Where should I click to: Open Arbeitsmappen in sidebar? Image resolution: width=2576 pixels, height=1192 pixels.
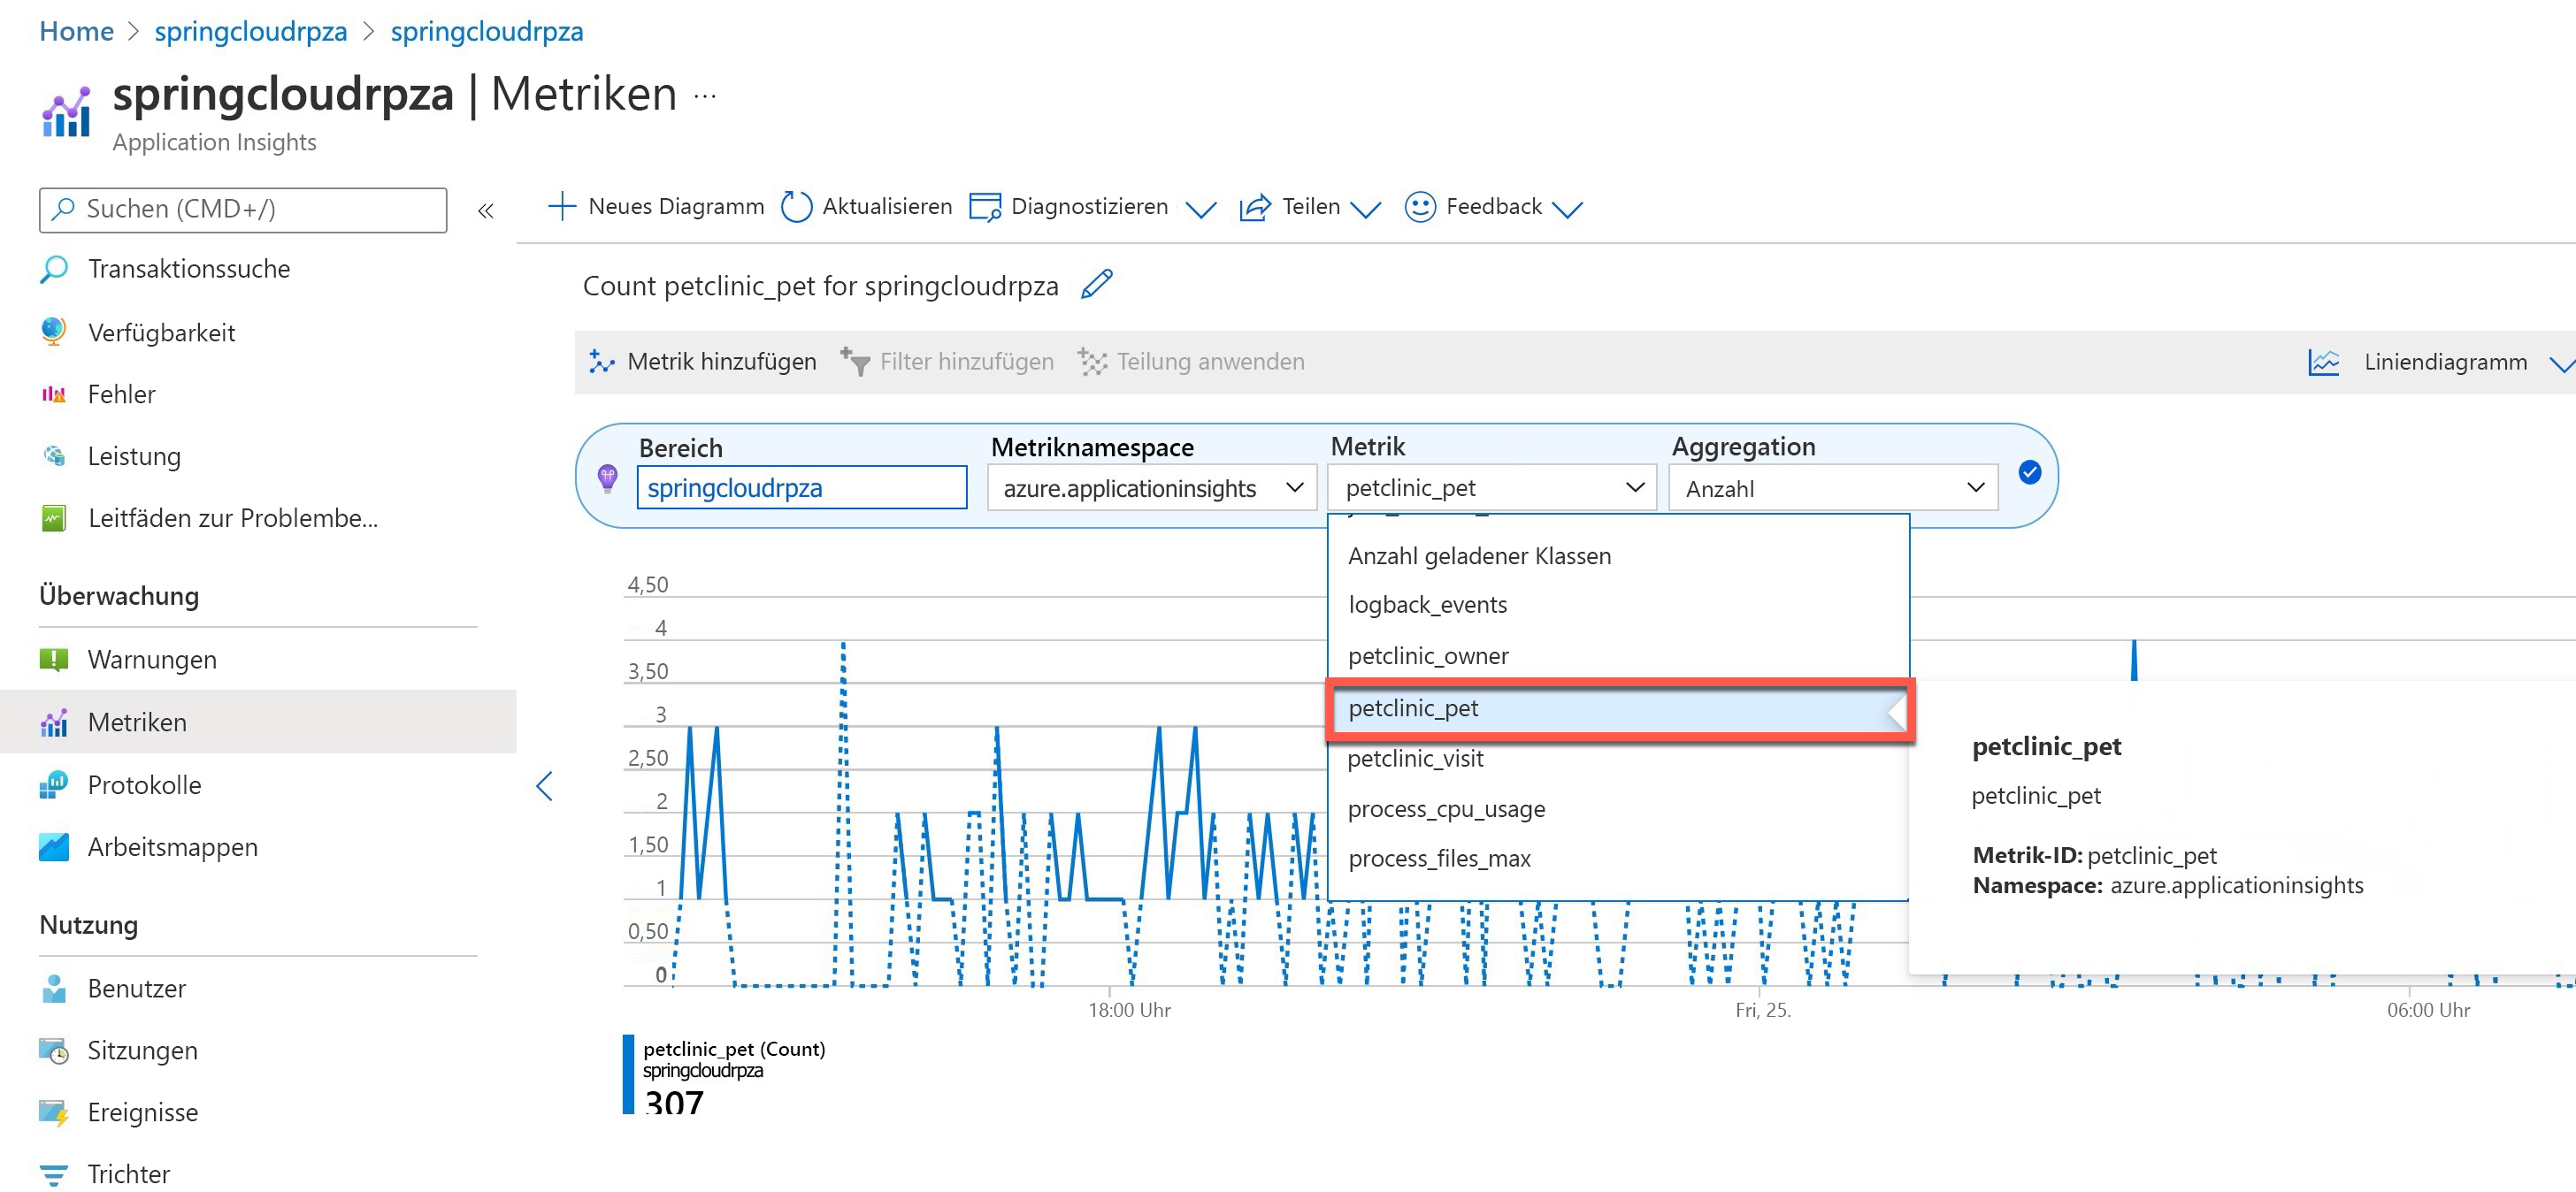click(x=172, y=847)
